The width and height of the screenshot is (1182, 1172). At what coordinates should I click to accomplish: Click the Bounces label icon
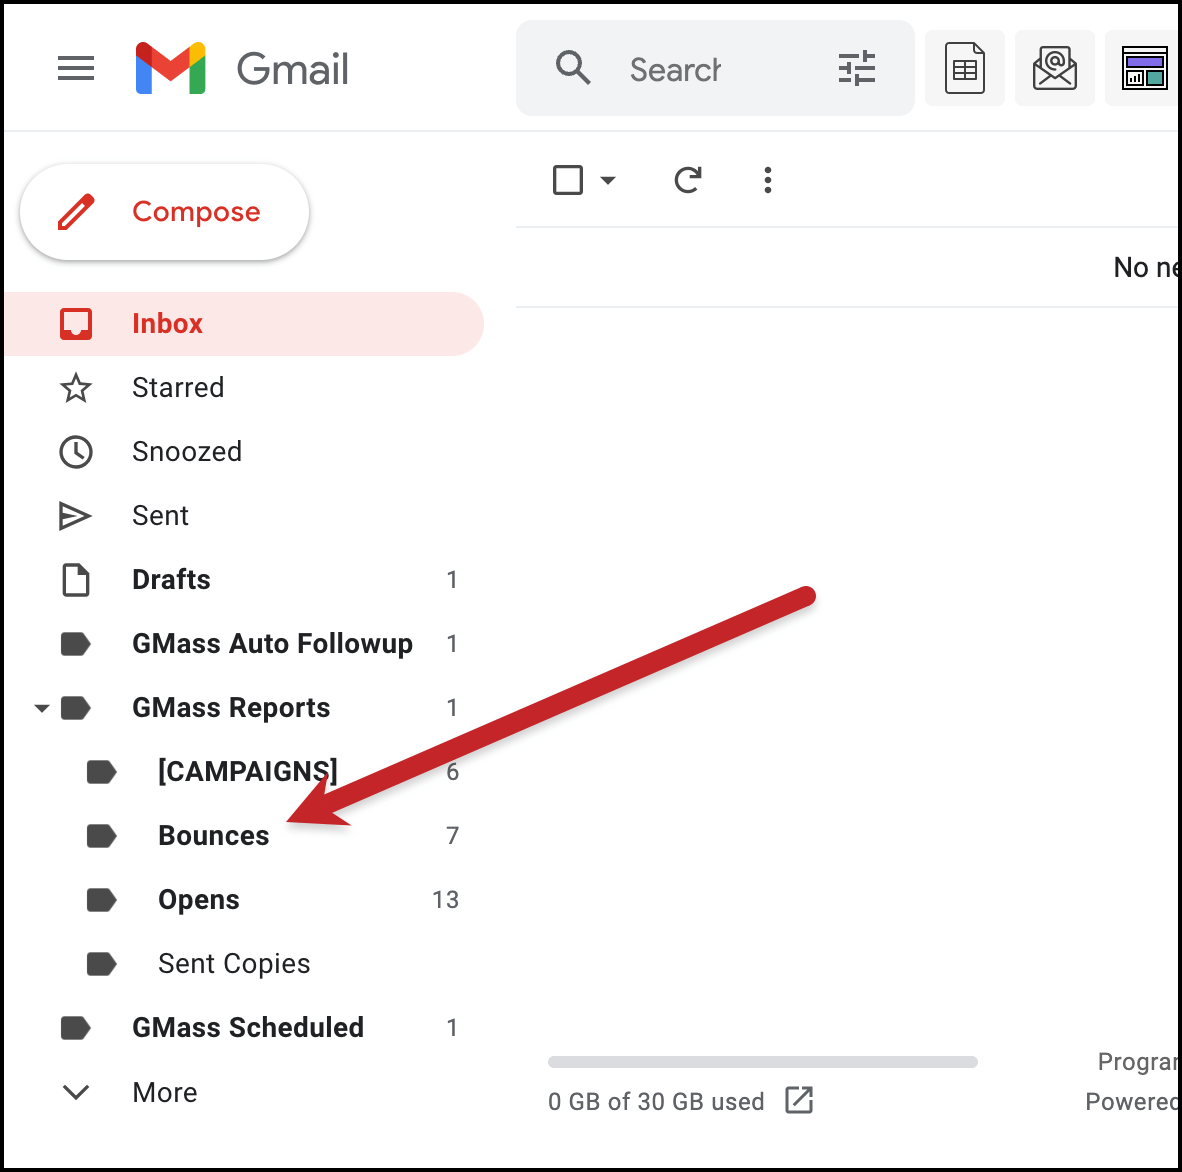[102, 837]
